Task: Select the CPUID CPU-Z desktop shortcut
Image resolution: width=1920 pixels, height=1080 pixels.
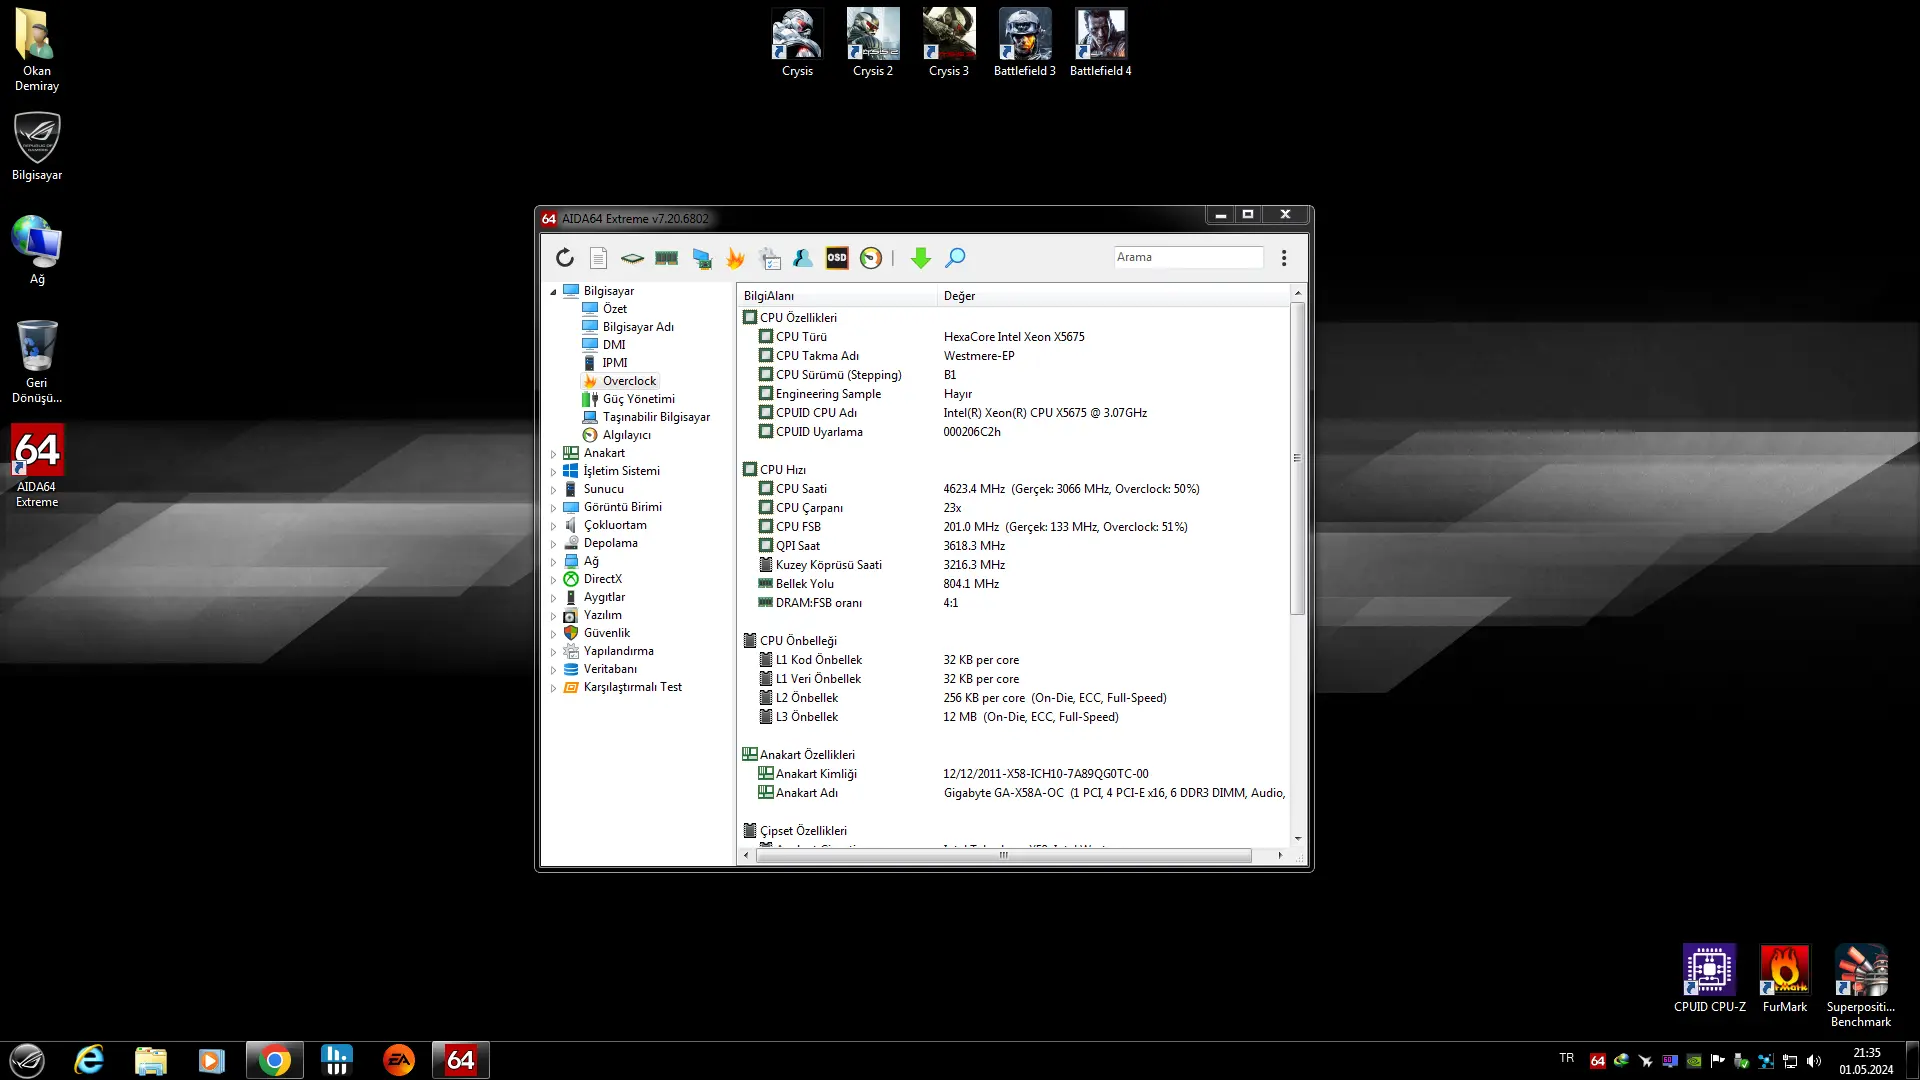Action: click(x=1710, y=979)
